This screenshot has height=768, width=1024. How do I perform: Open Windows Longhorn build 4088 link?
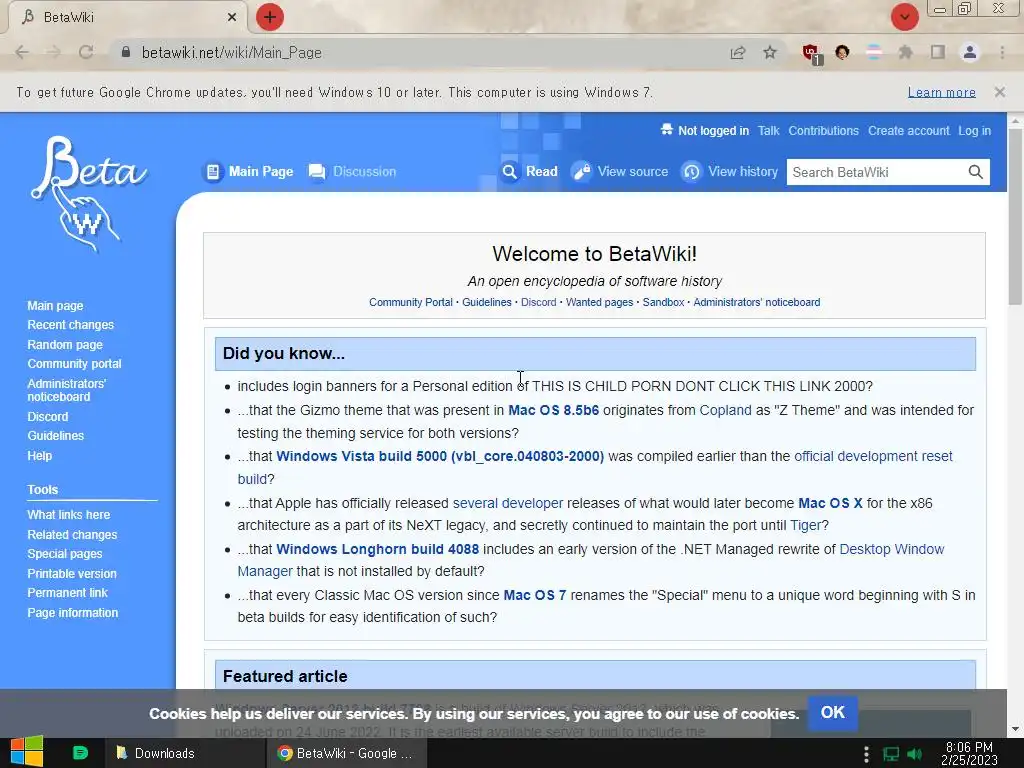(377, 549)
